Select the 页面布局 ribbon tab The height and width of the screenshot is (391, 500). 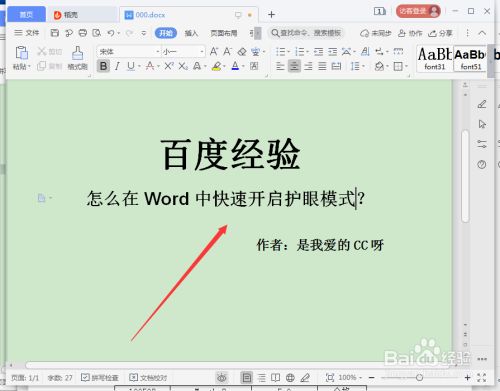point(224,33)
